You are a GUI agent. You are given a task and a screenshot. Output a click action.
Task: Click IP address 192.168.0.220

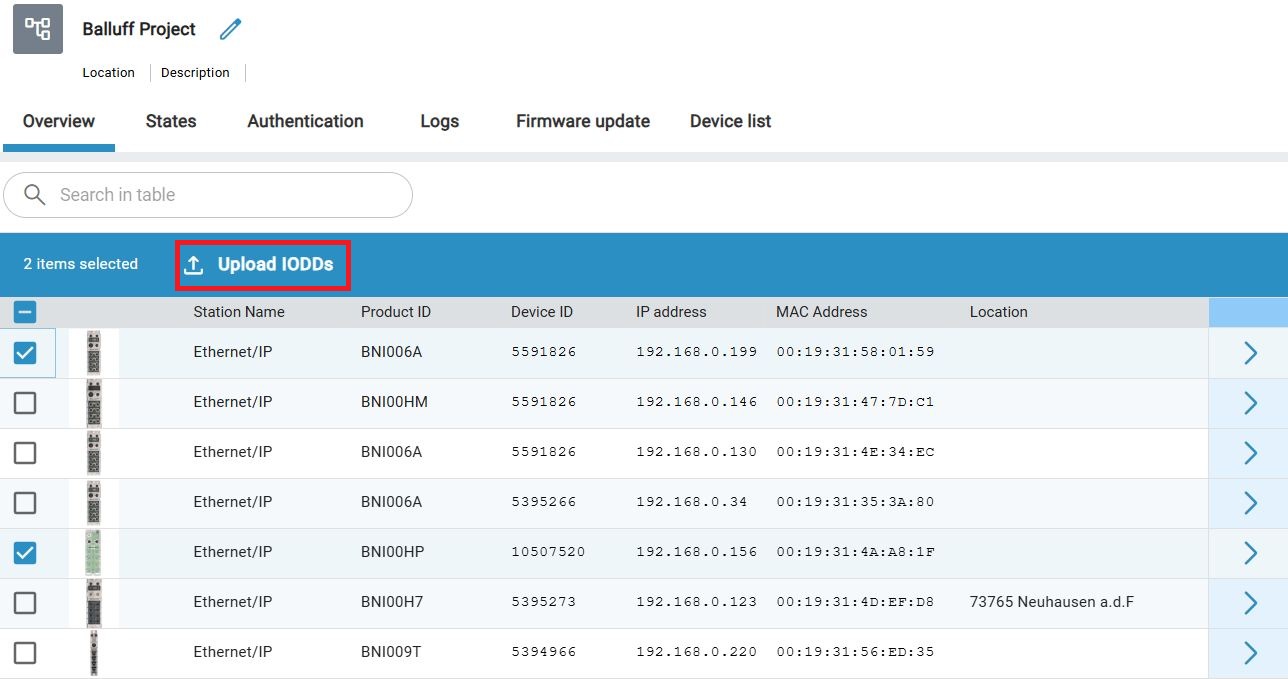pyautogui.click(x=697, y=652)
